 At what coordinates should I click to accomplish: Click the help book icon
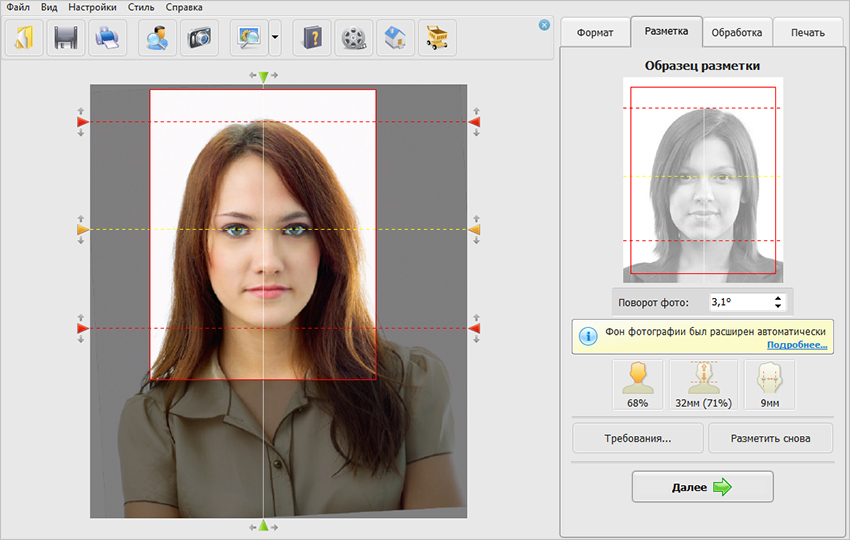312,38
